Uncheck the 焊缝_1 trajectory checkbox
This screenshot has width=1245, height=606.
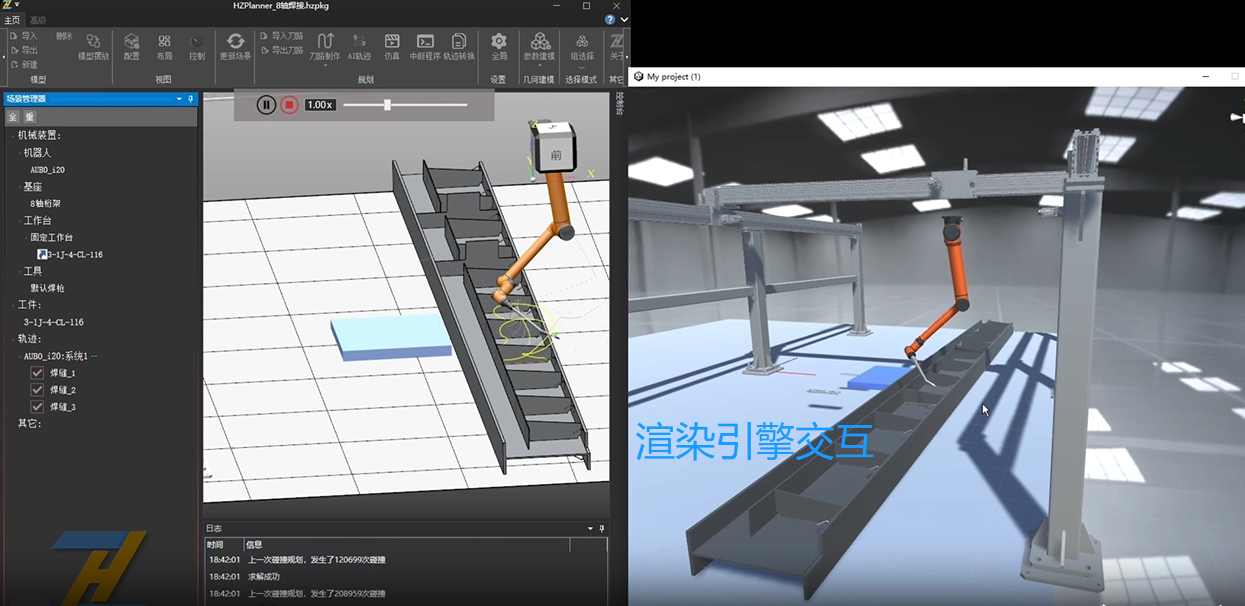[37, 373]
